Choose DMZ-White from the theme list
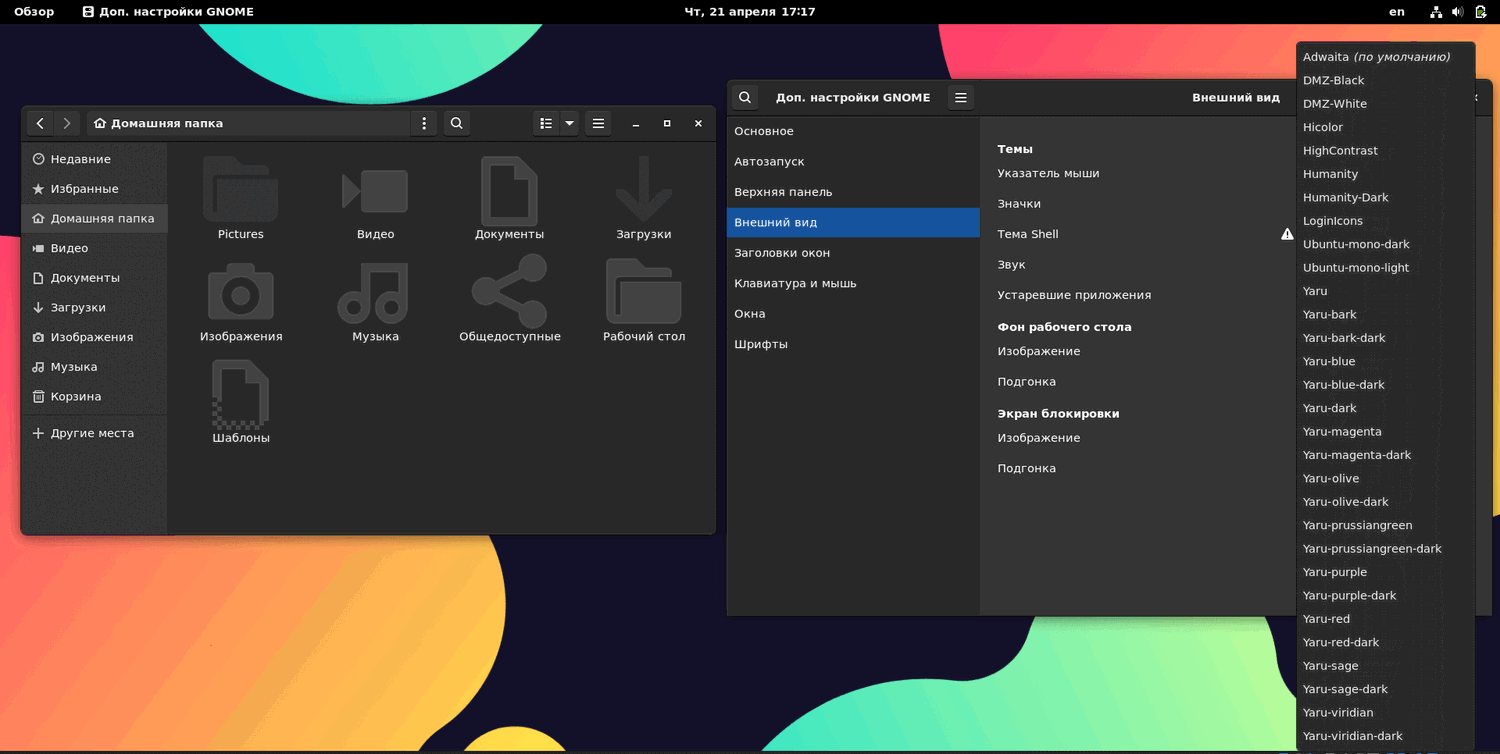 [x=1385, y=104]
